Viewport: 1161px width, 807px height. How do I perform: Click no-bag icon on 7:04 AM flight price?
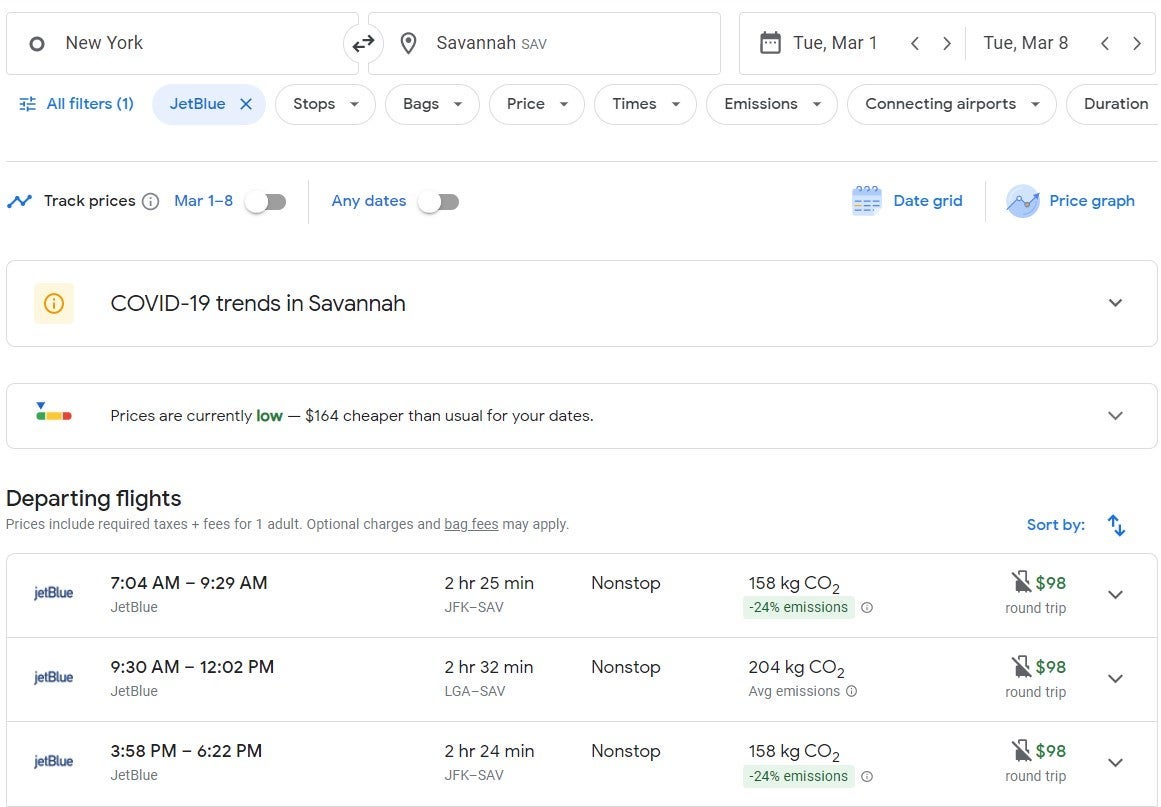[1021, 582]
